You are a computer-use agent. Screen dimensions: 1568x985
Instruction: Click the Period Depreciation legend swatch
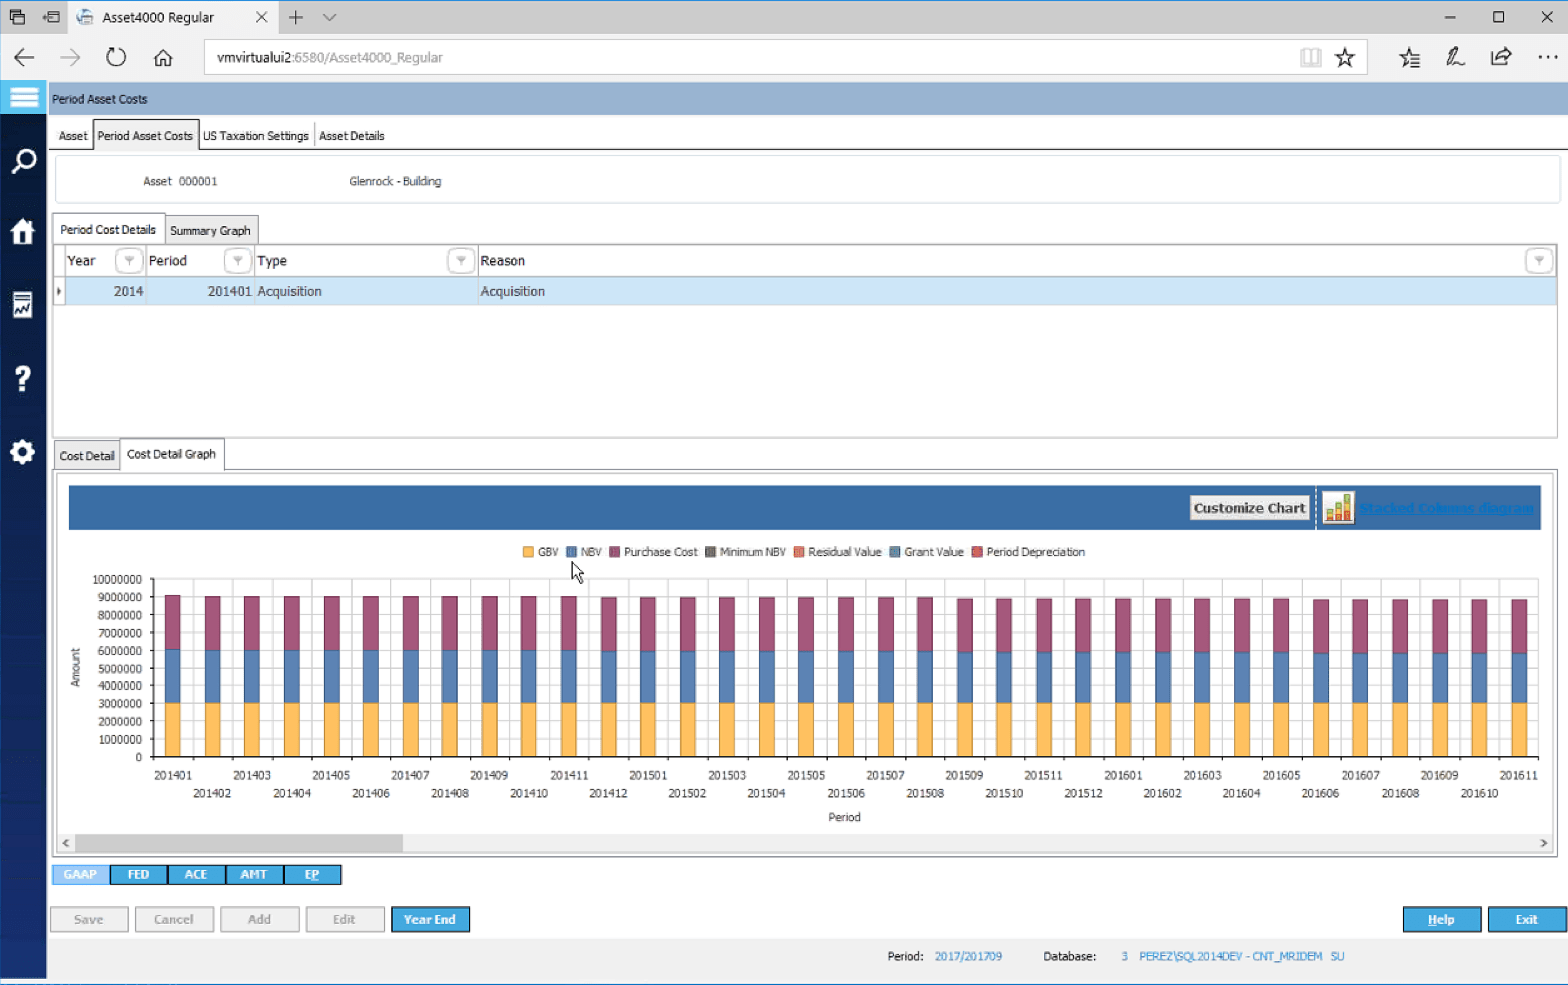point(977,552)
